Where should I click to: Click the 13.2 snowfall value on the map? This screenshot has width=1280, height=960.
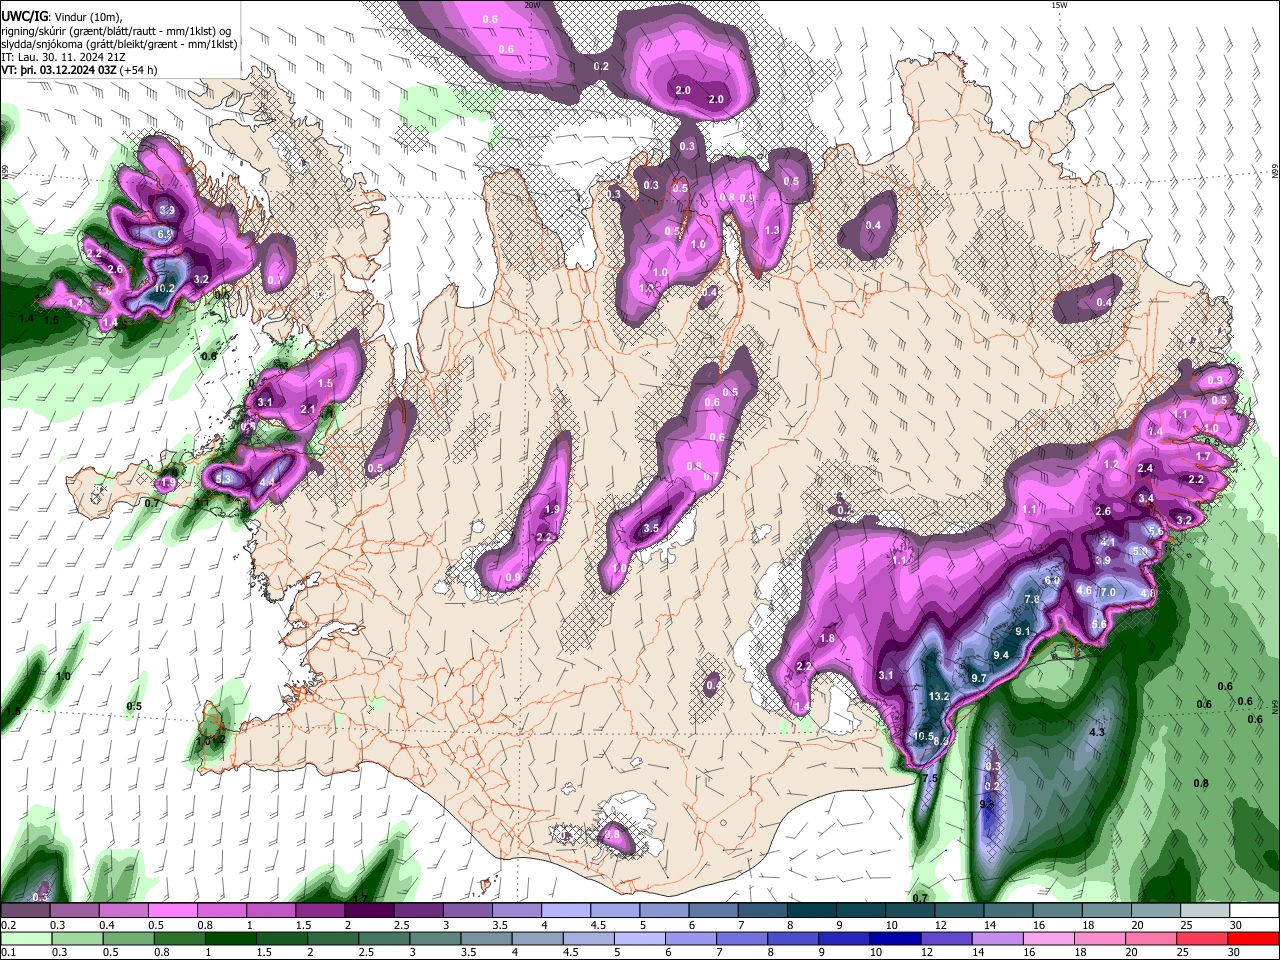(x=938, y=696)
